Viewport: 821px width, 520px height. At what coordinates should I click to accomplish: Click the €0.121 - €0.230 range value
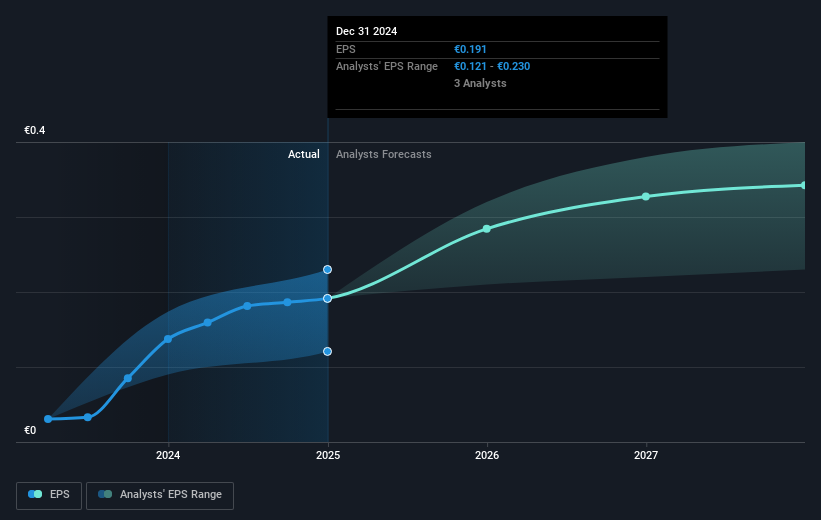pyautogui.click(x=492, y=67)
